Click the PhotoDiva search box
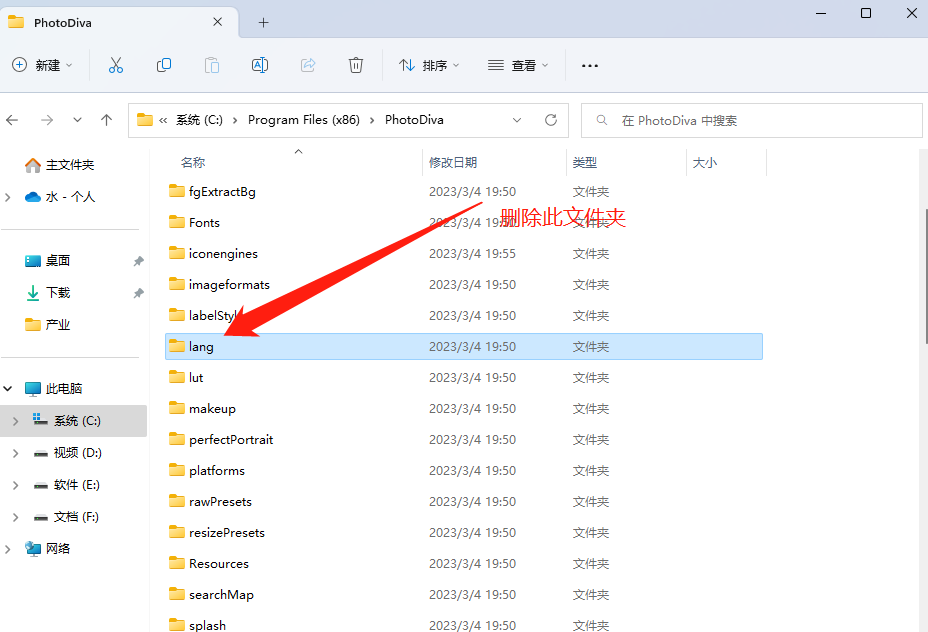928x632 pixels. pyautogui.click(x=752, y=121)
